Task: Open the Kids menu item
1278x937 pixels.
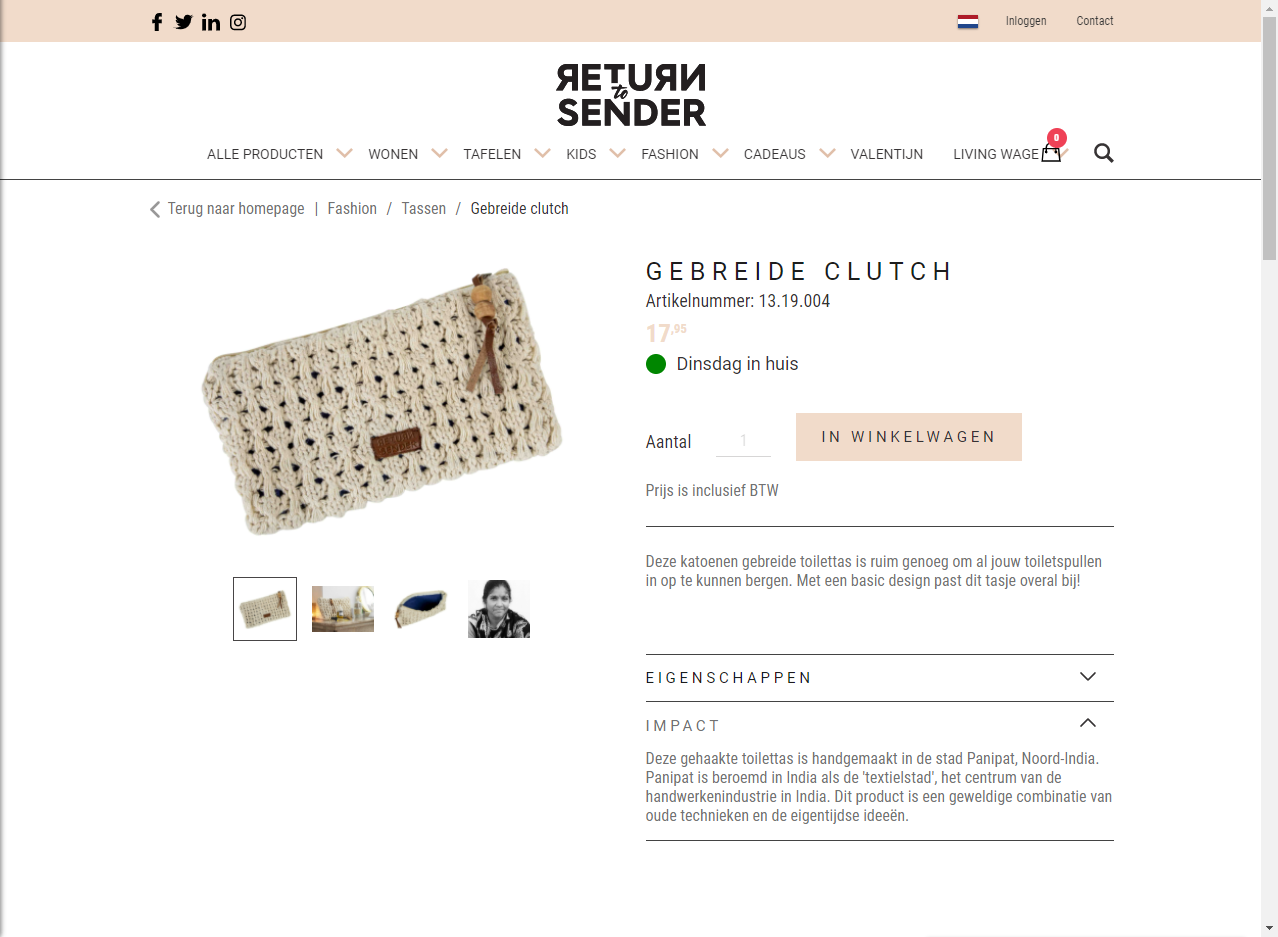Action: 580,154
